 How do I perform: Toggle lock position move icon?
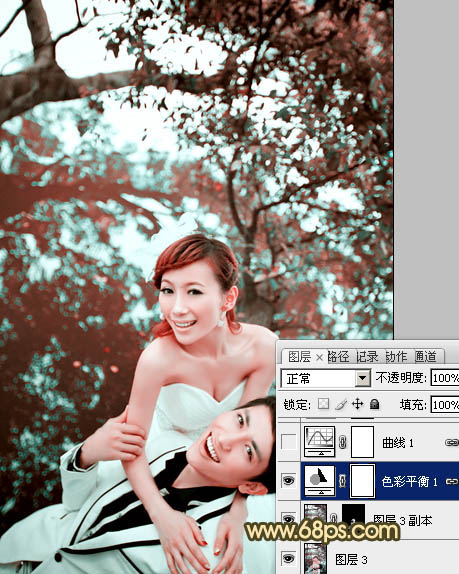pyautogui.click(x=357, y=404)
